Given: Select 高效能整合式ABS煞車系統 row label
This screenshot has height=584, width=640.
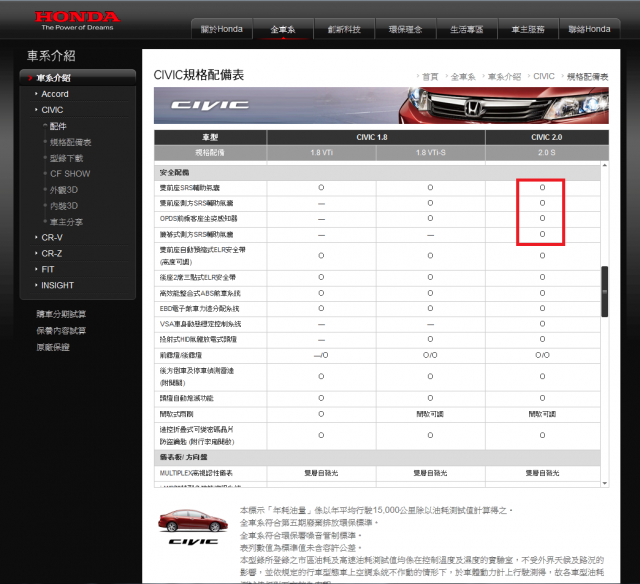Looking at the screenshot, I should tap(200, 293).
